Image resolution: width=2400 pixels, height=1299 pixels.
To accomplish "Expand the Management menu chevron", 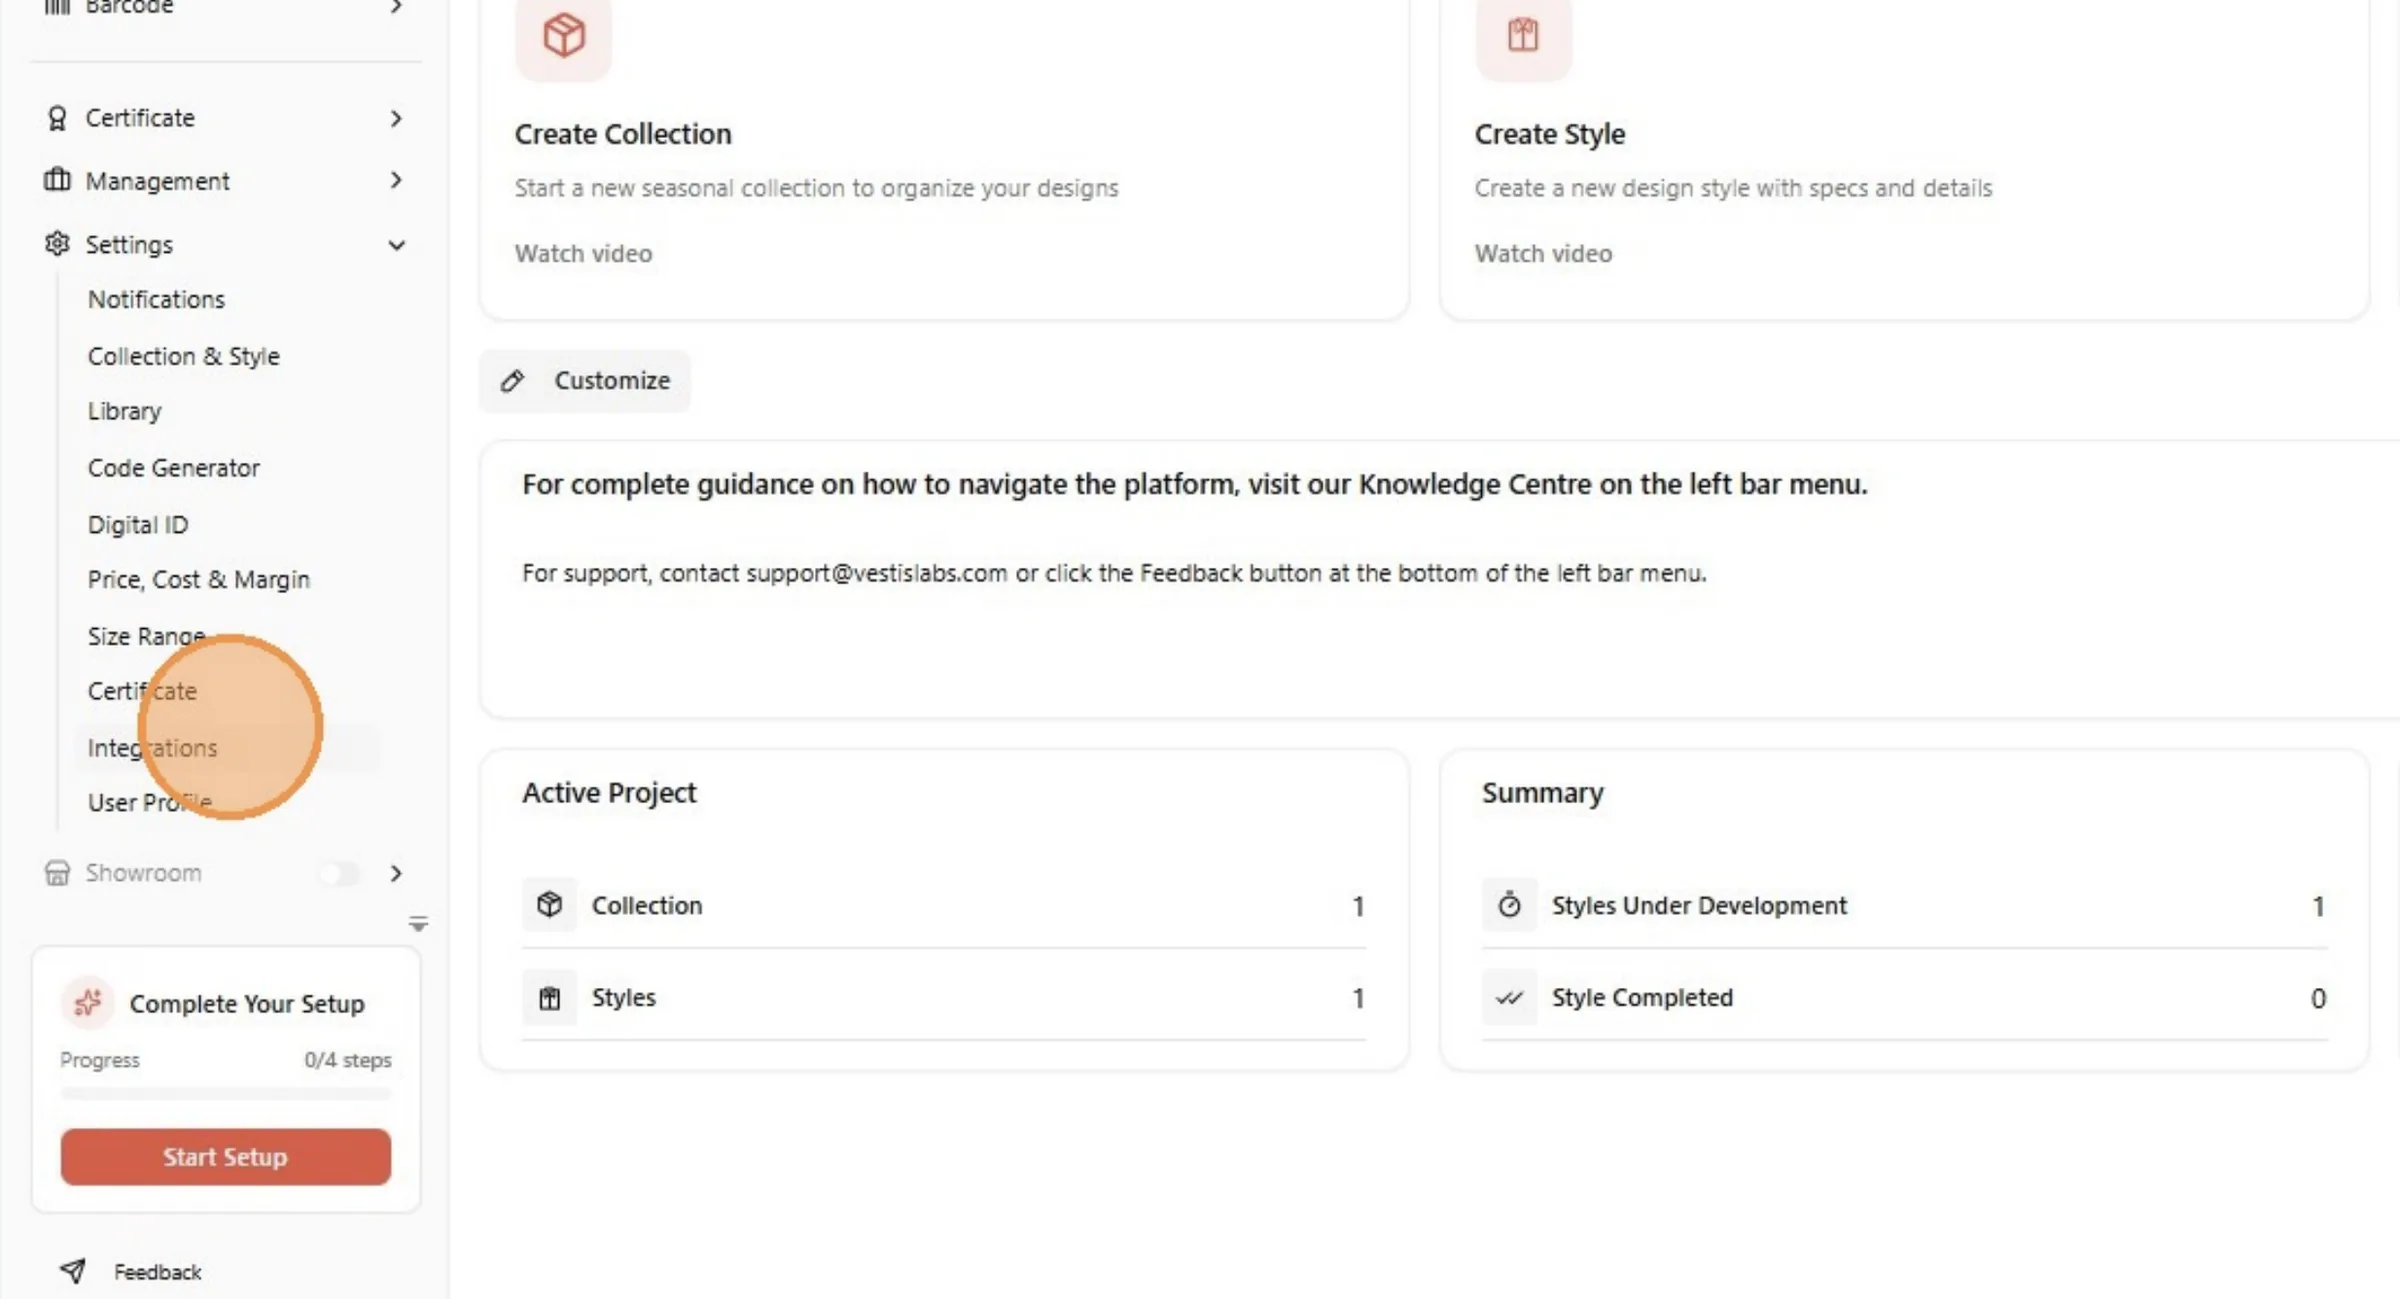I will [x=396, y=180].
